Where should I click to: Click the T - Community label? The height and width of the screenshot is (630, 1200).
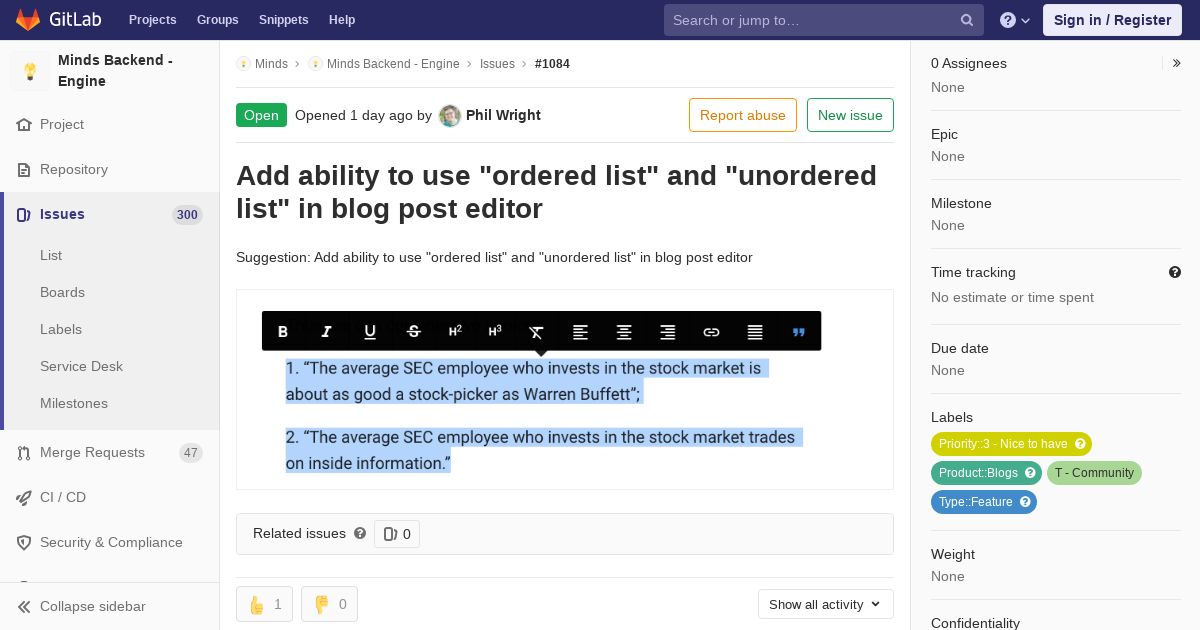(1094, 473)
